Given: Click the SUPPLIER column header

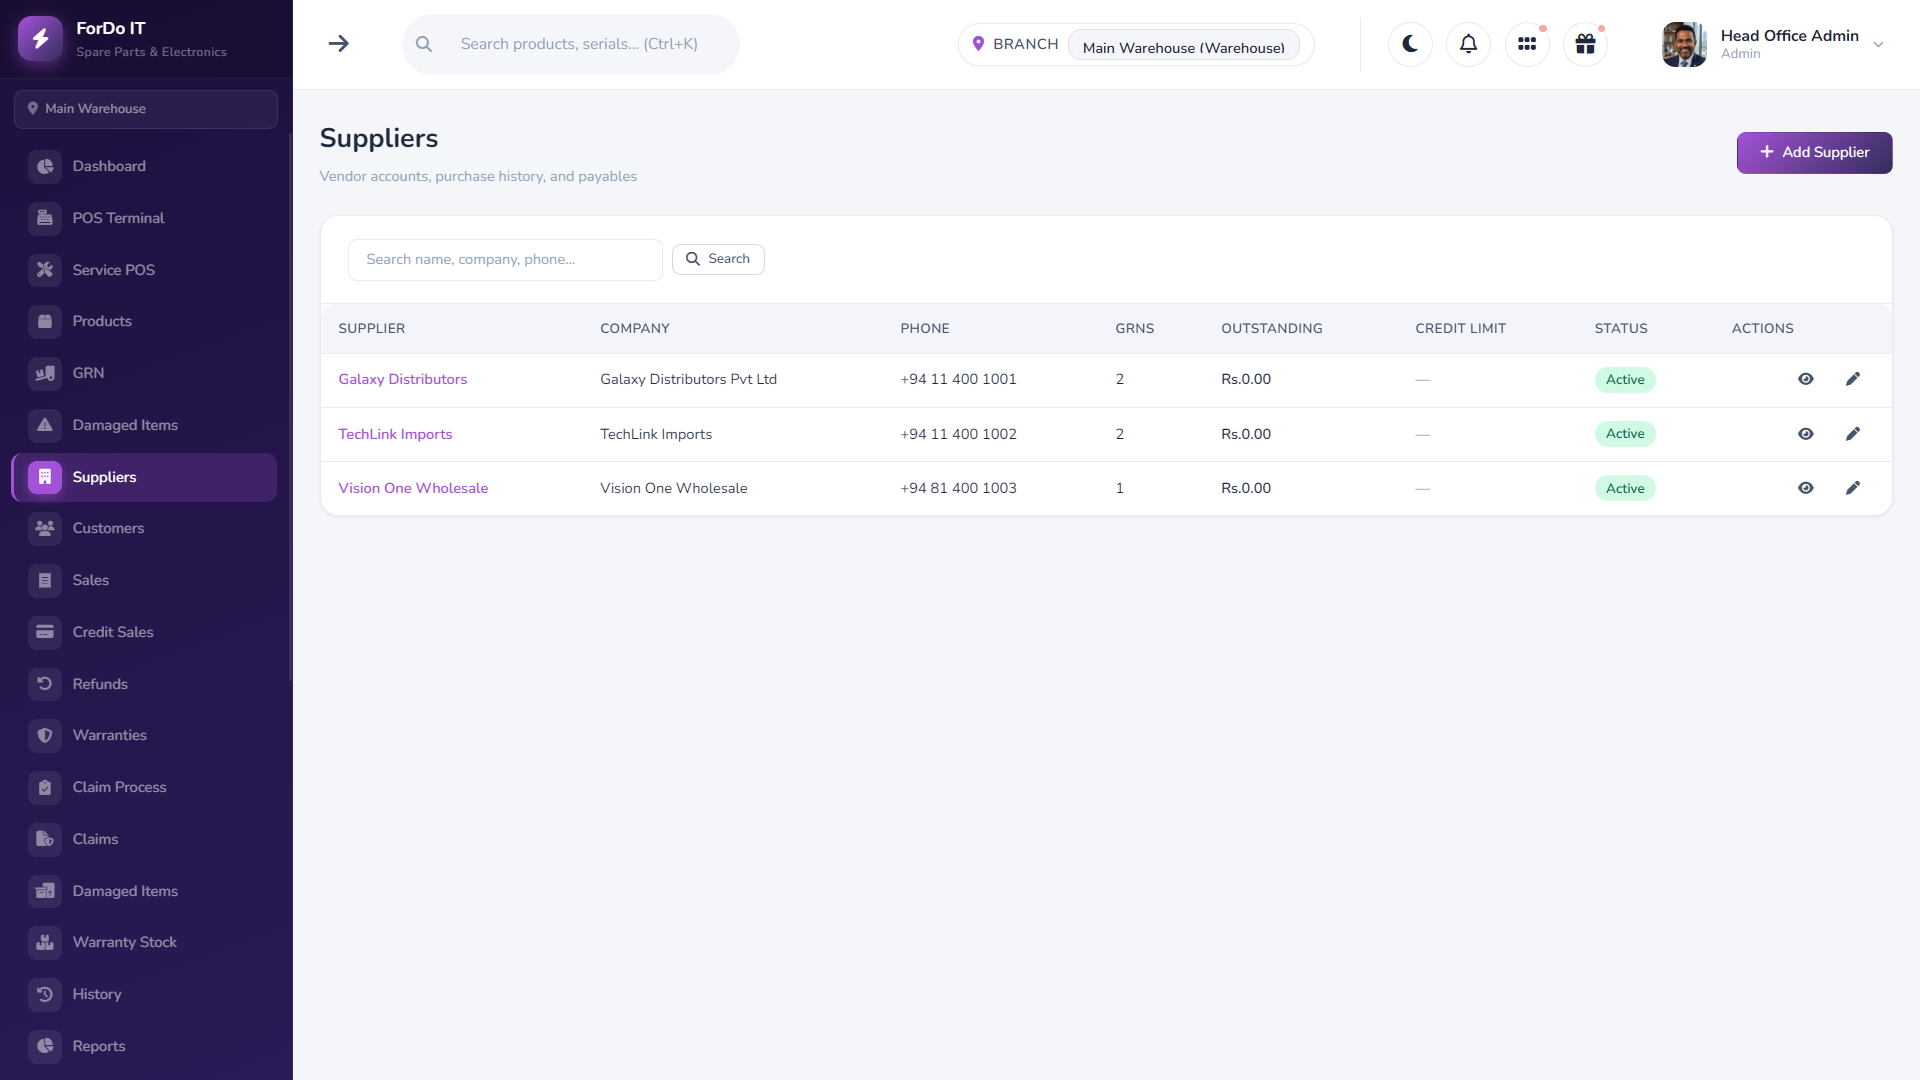Looking at the screenshot, I should 371,328.
